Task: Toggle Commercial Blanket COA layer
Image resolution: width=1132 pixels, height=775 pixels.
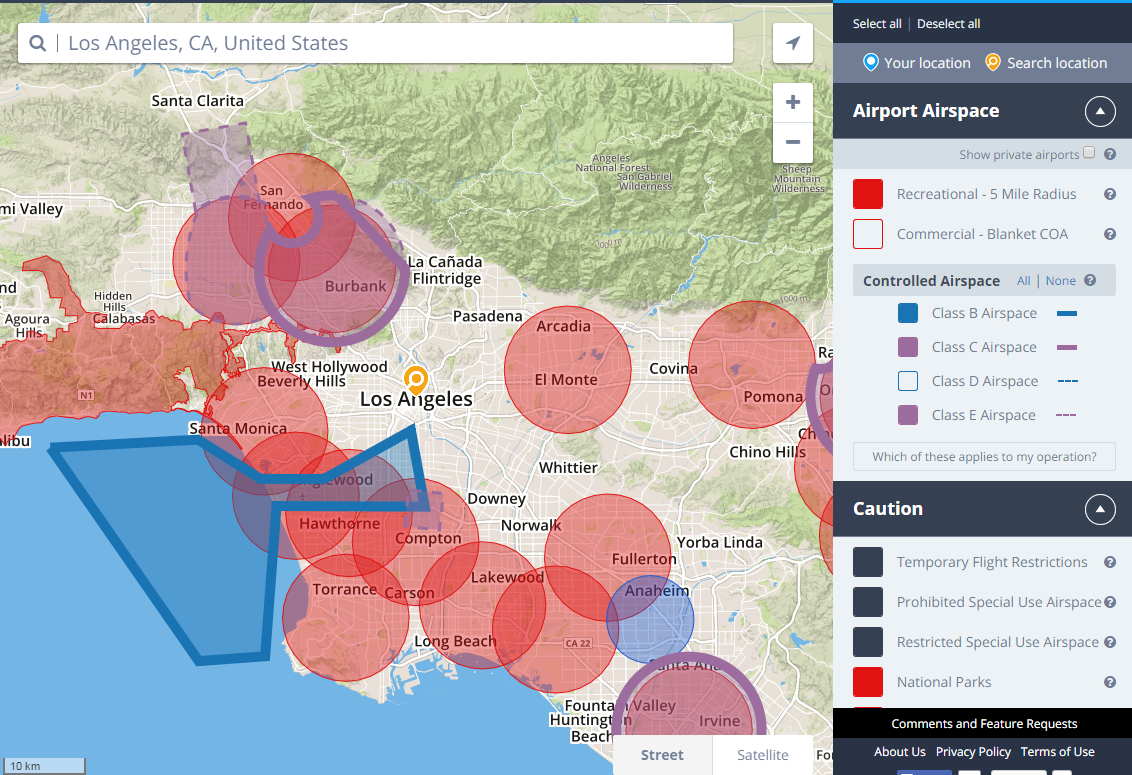Action: [x=868, y=234]
